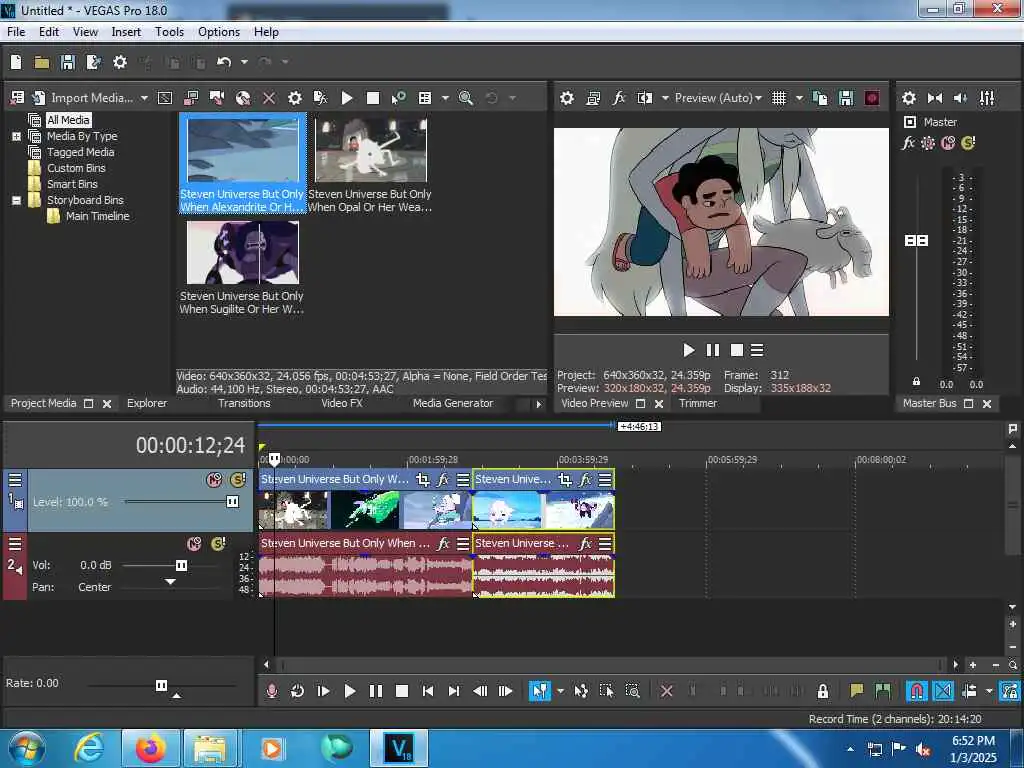The height and width of the screenshot is (768, 1024).
Task: Mute audio track 2
Action: (194, 544)
